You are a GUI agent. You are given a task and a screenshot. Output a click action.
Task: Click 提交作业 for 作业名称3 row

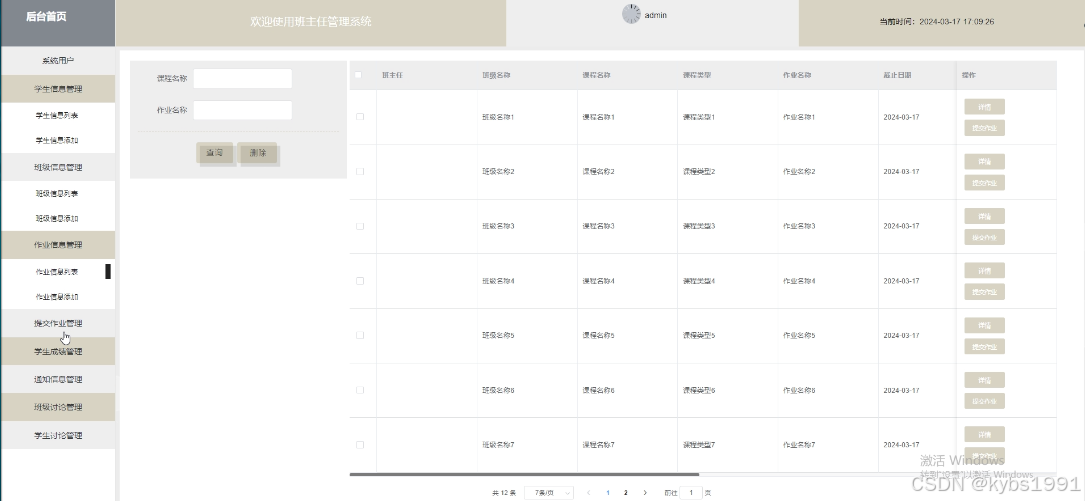coord(984,237)
